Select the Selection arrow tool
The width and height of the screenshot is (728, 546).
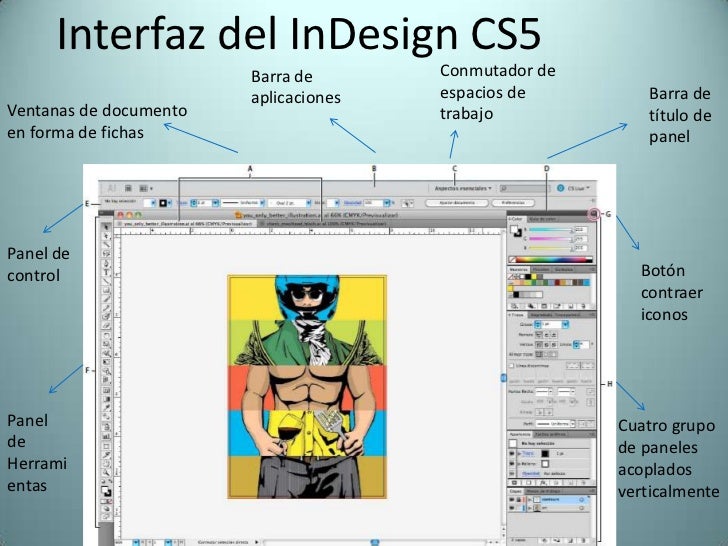(x=106, y=227)
